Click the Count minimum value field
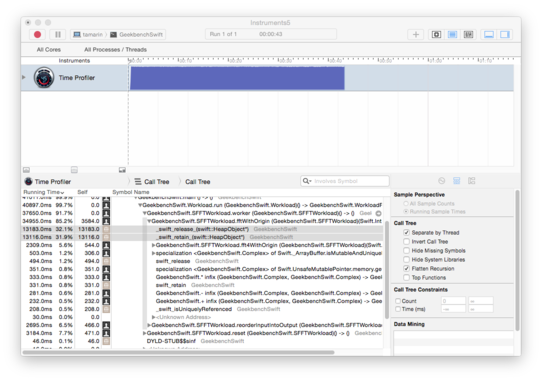Image resolution: width=542 pixels, height=381 pixels. (x=454, y=301)
